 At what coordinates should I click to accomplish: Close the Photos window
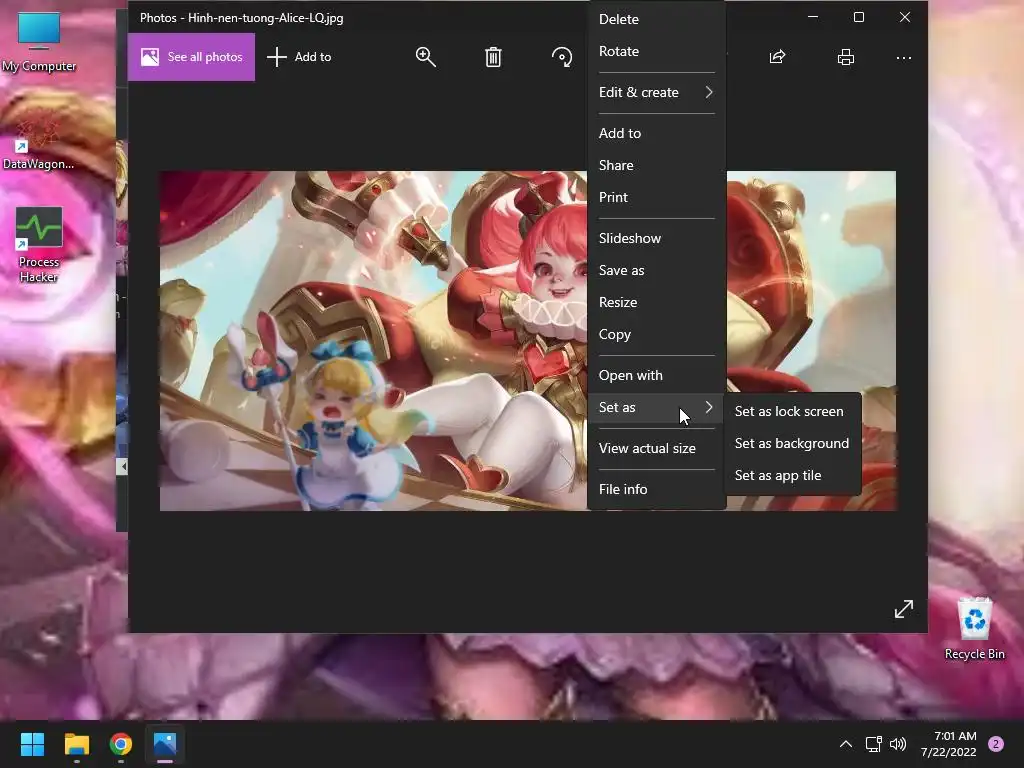904,17
